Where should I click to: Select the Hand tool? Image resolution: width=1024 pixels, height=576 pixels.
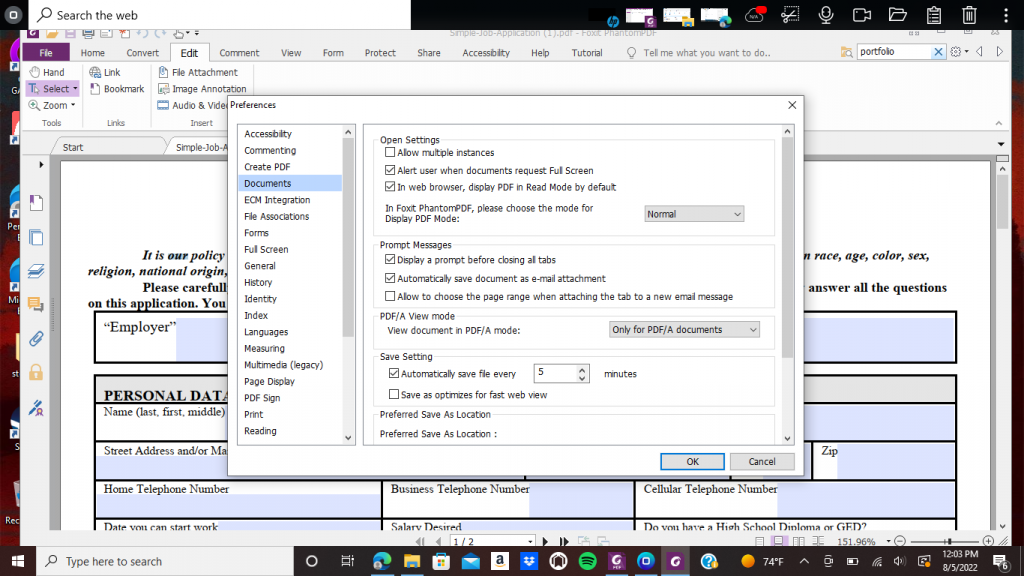click(x=46, y=72)
